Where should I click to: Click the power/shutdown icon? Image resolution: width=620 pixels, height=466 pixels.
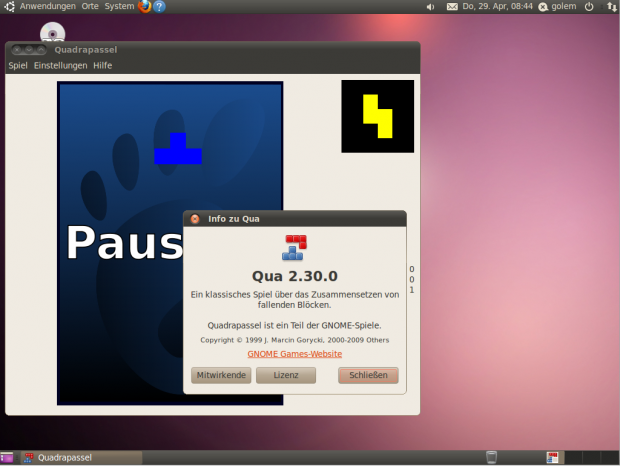[589, 7]
